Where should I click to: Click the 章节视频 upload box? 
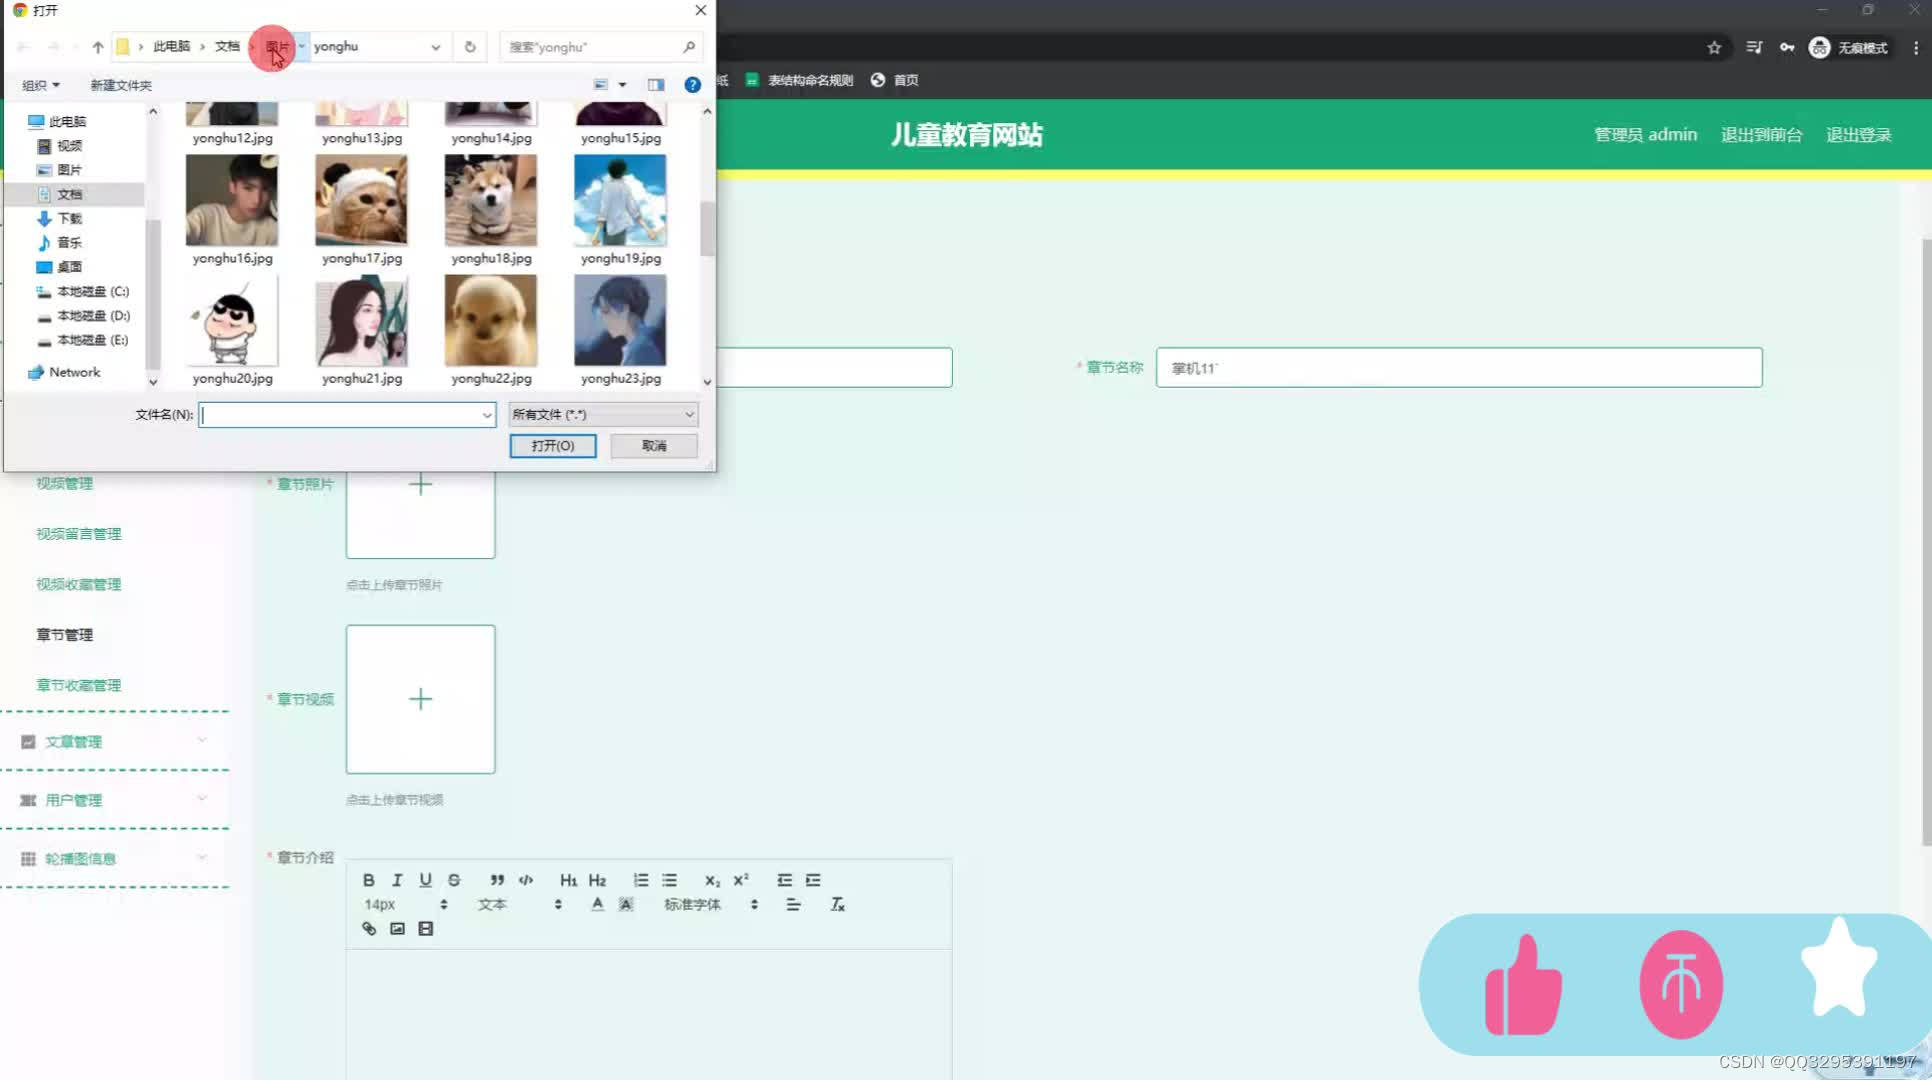[x=420, y=699]
